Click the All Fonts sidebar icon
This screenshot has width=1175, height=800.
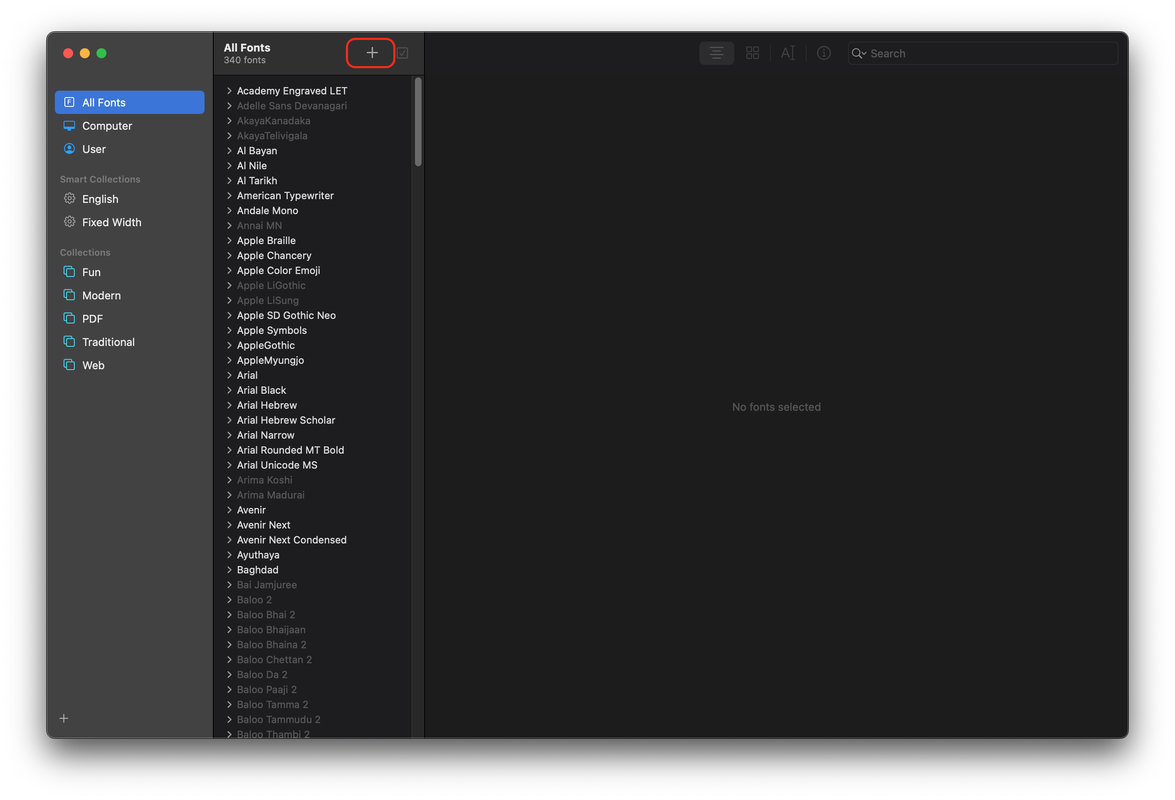[x=69, y=102]
